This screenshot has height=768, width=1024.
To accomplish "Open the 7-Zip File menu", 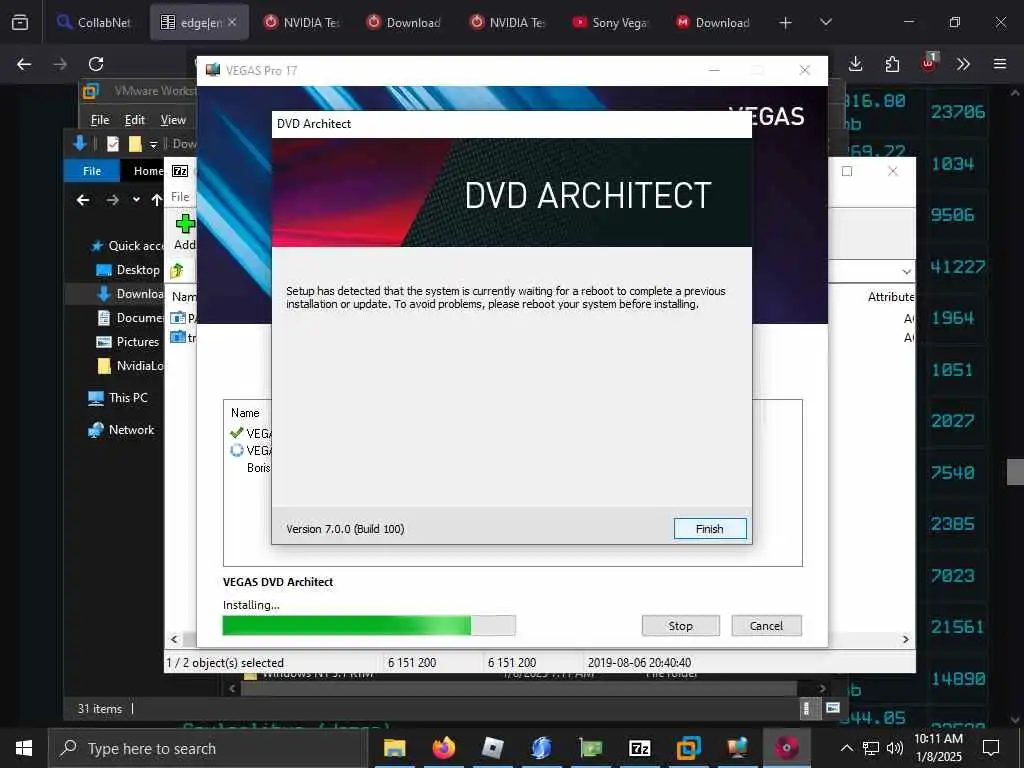I will 180,197.
